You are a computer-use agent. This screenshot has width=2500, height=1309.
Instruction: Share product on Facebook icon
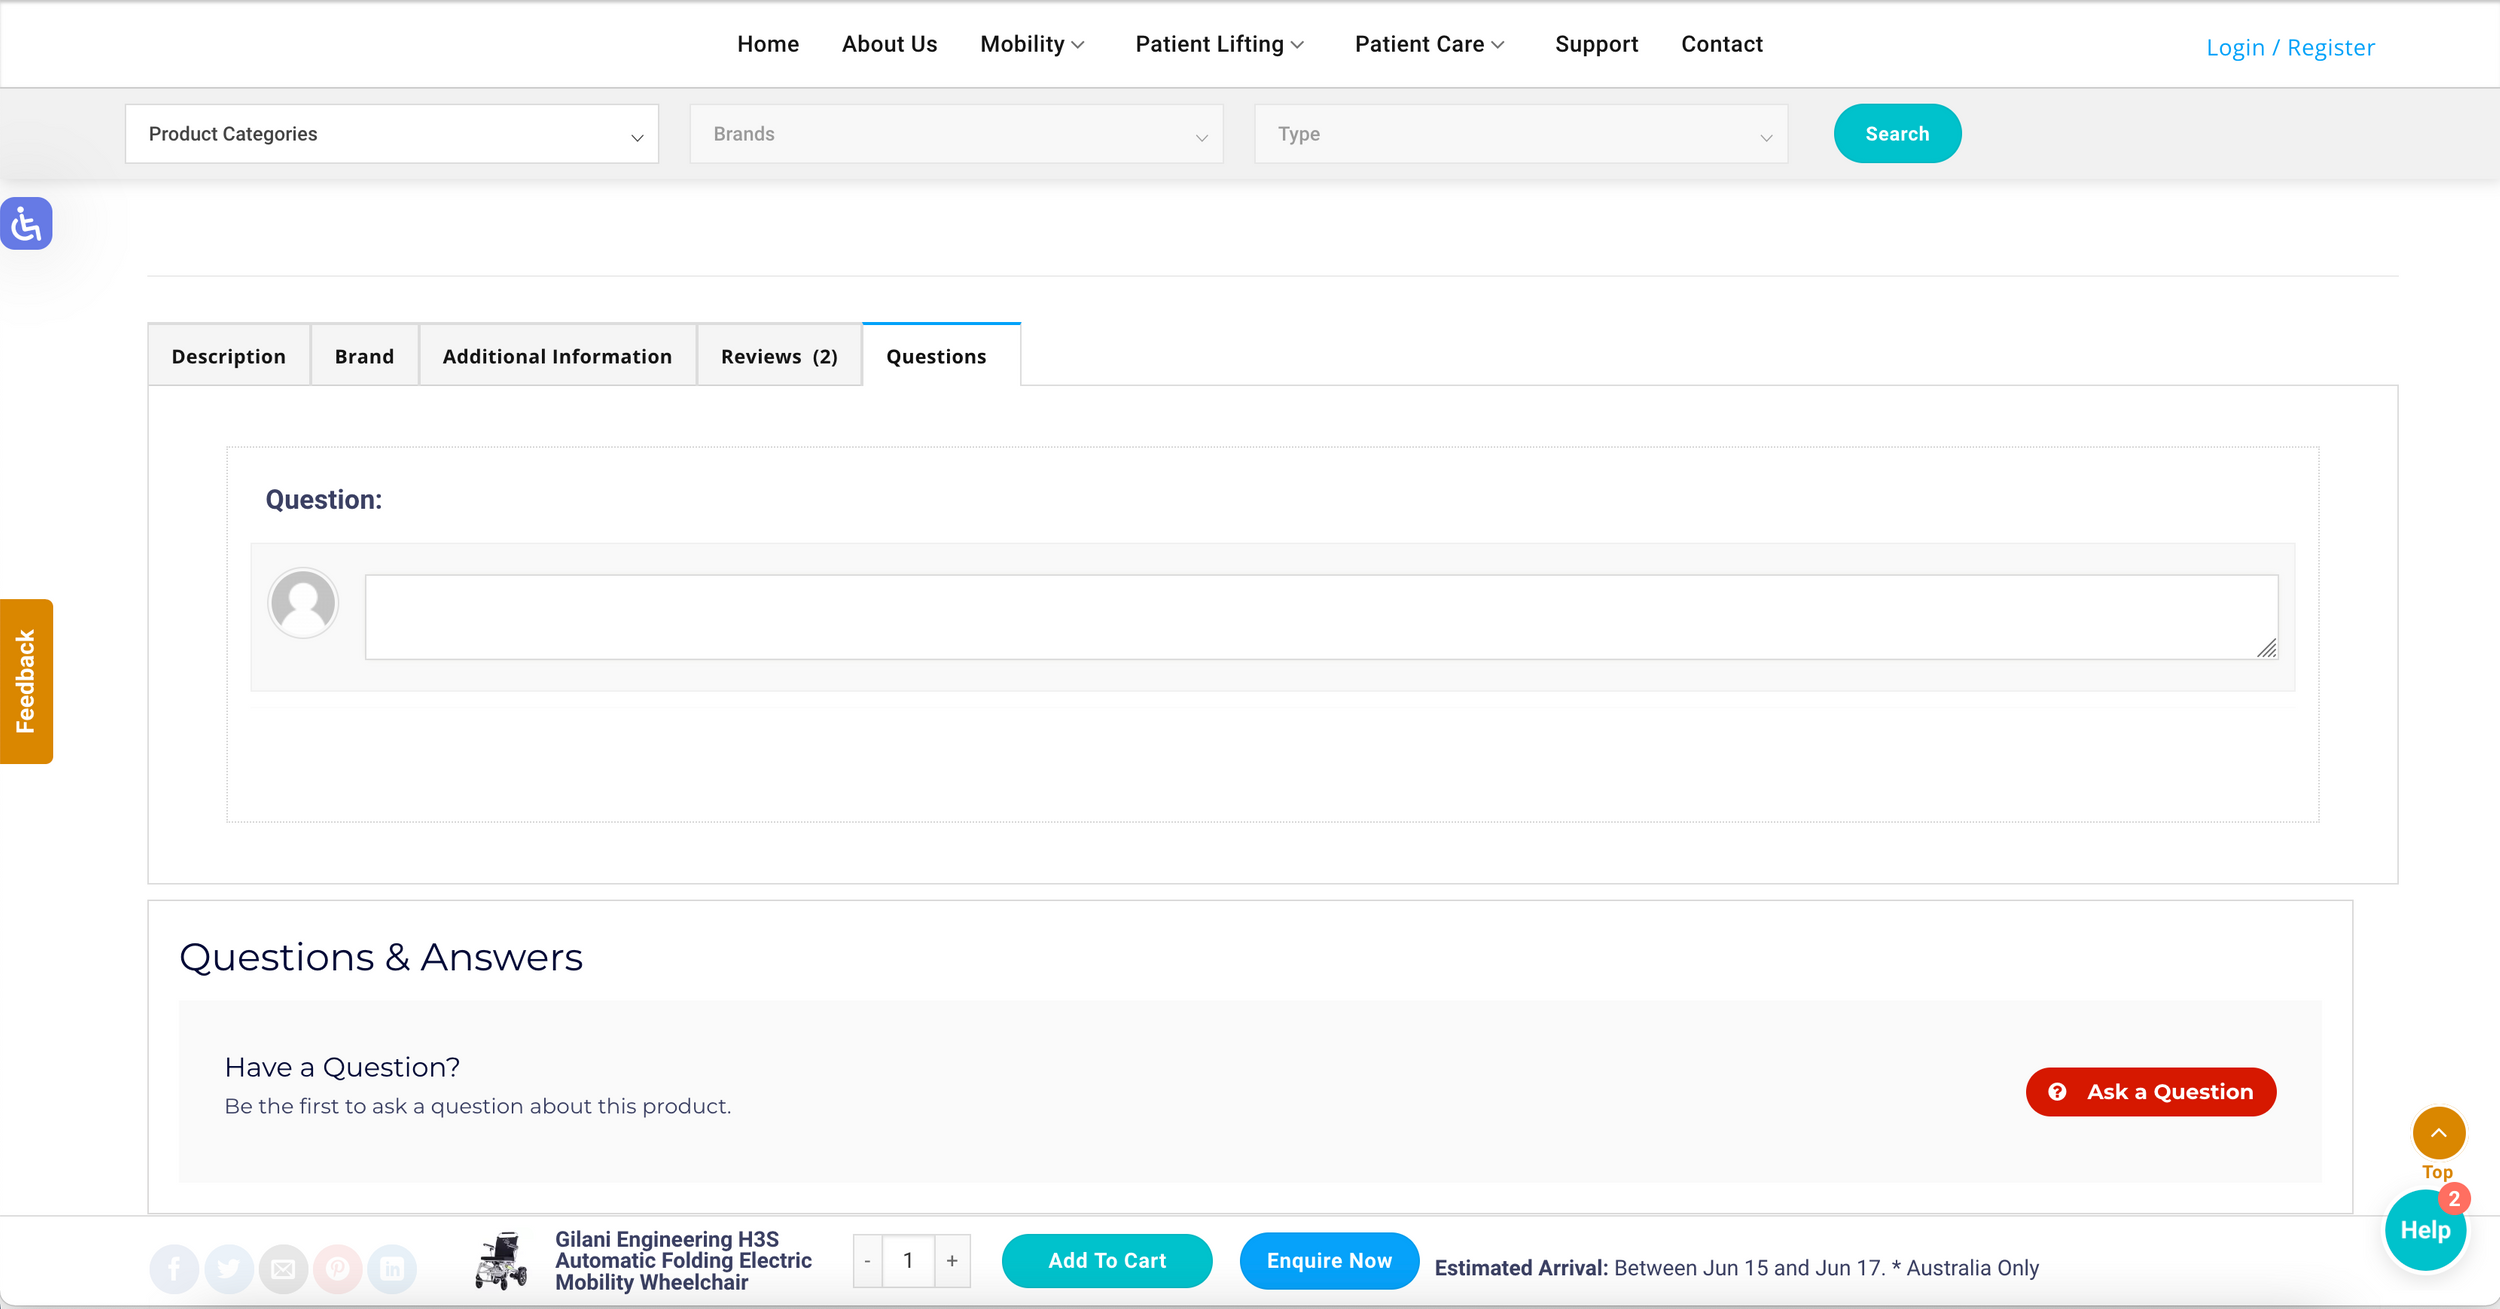[174, 1269]
